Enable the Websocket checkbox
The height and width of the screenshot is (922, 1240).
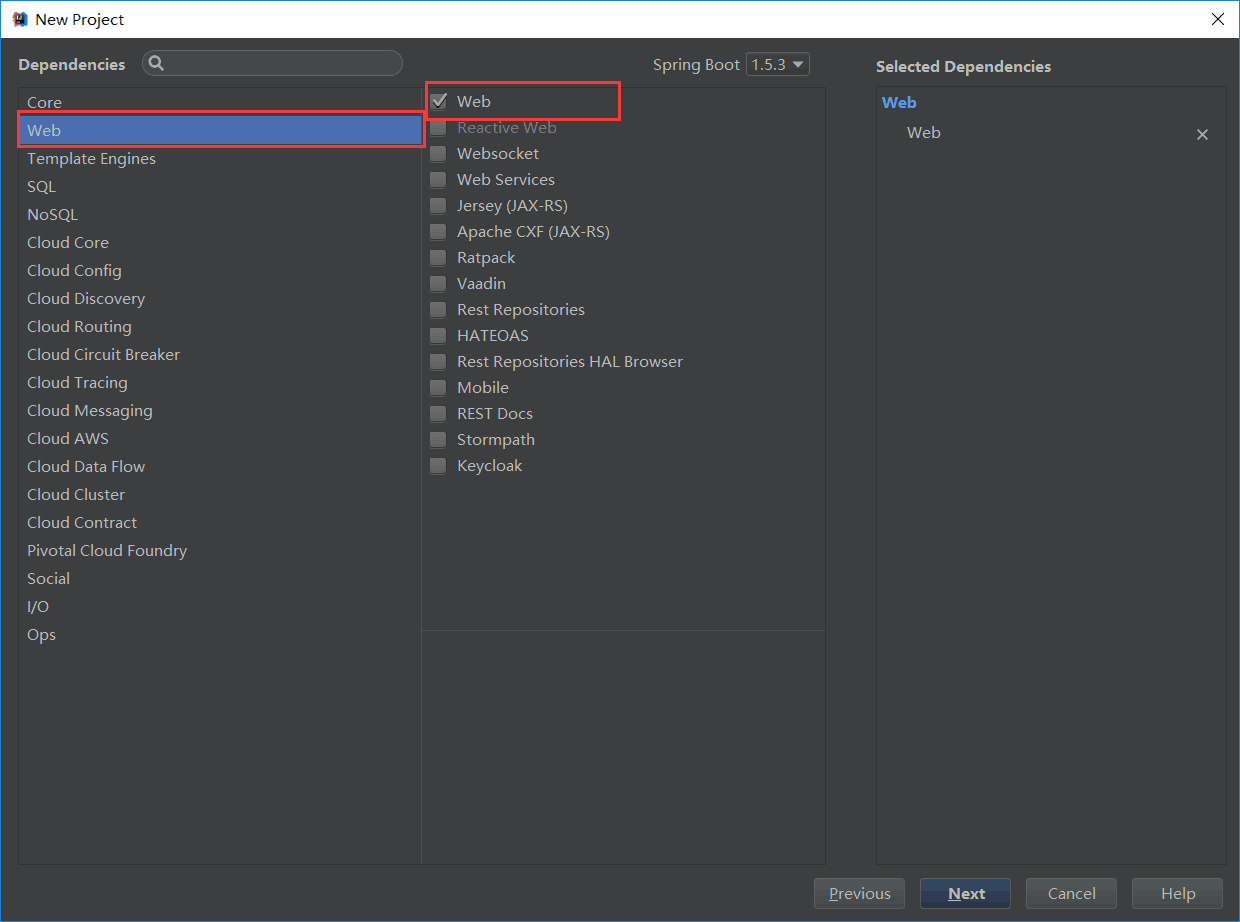438,153
